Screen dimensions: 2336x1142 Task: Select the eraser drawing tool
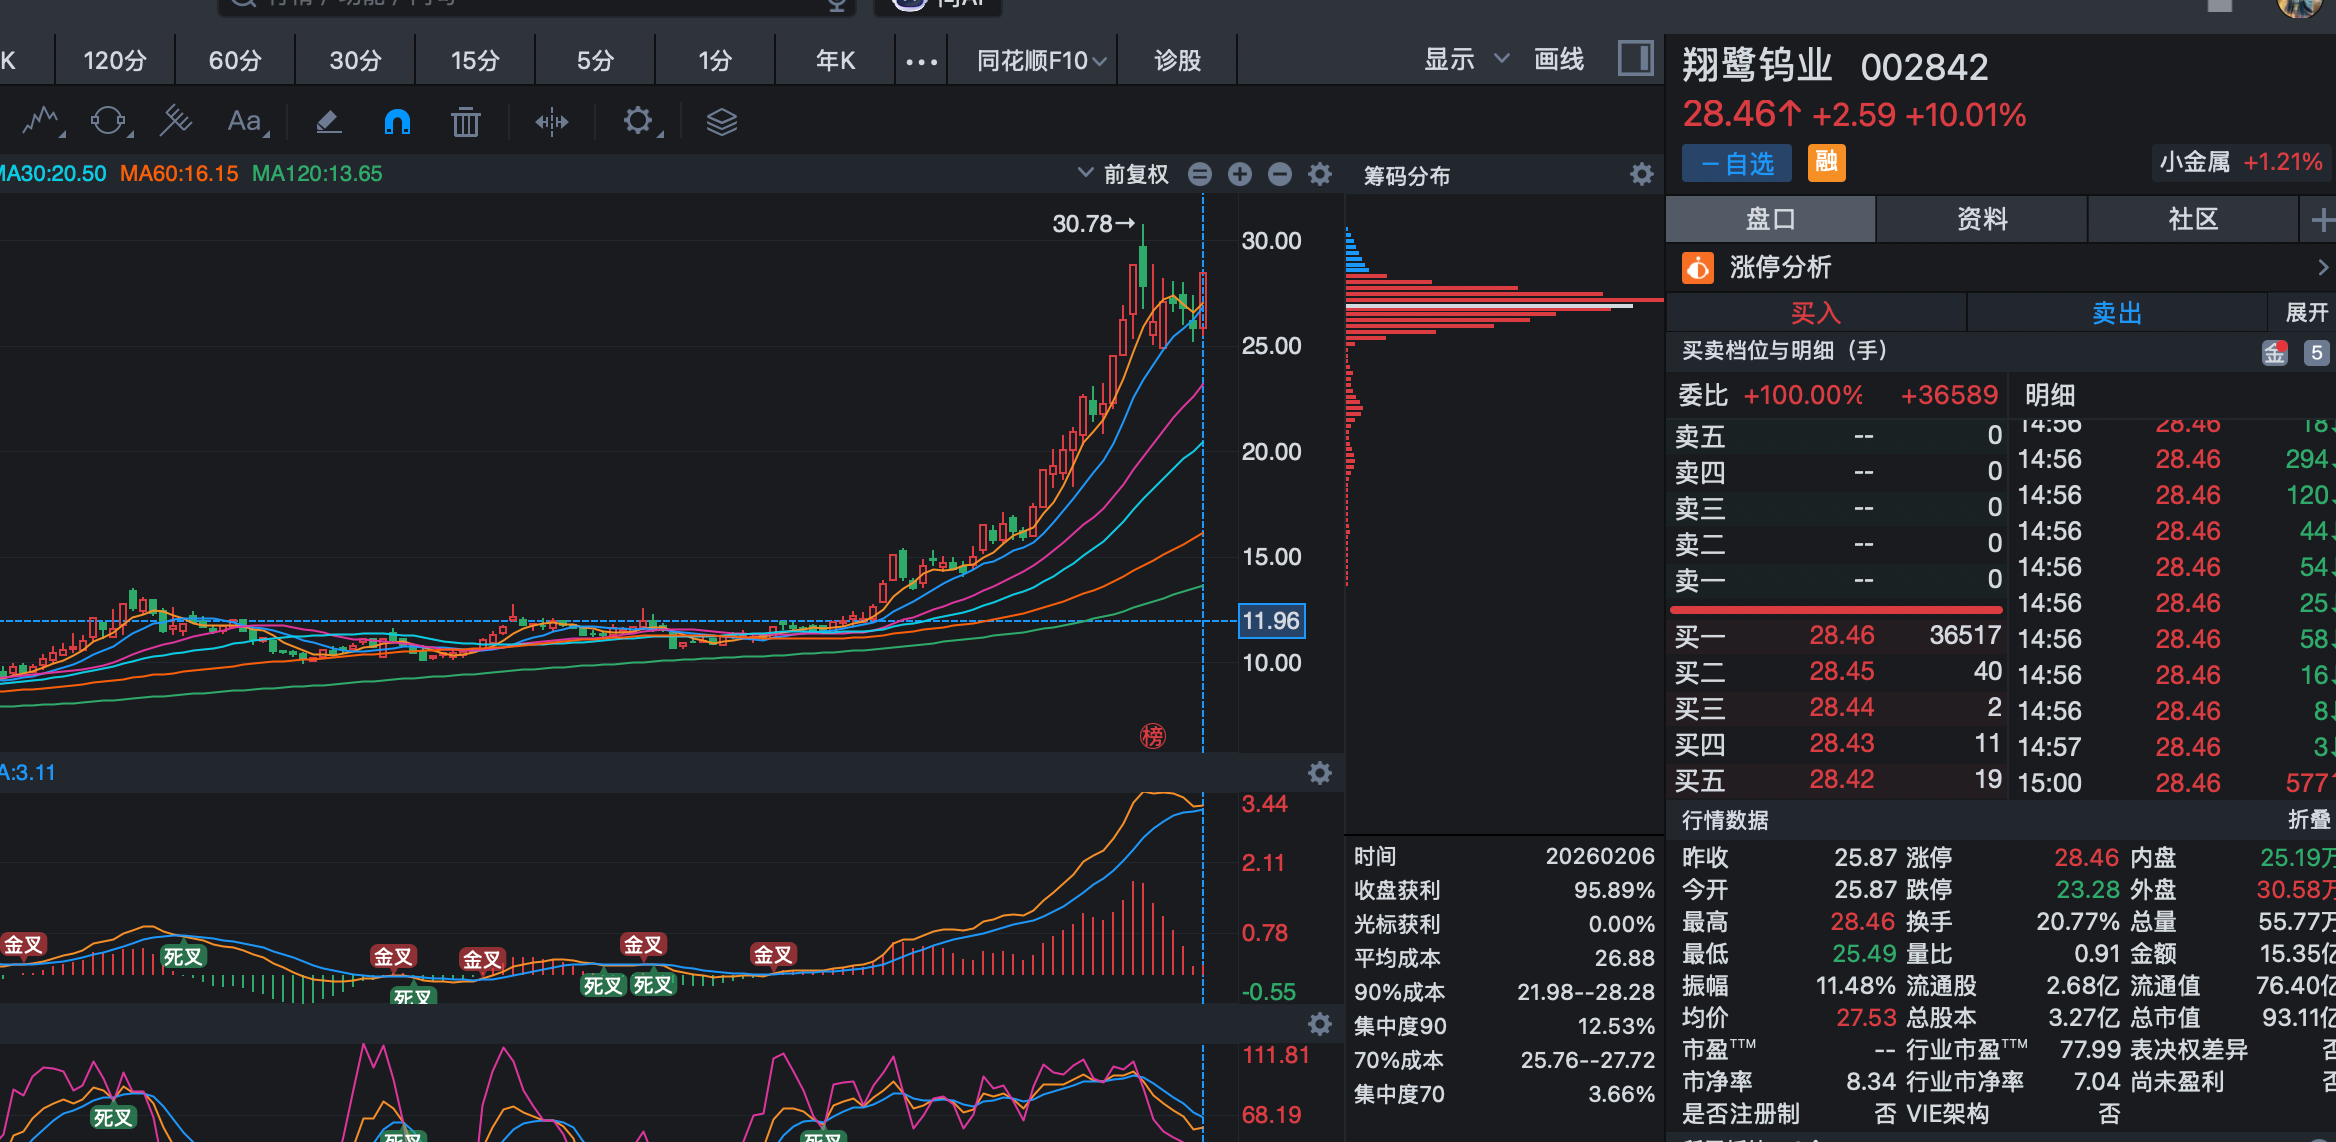[328, 122]
